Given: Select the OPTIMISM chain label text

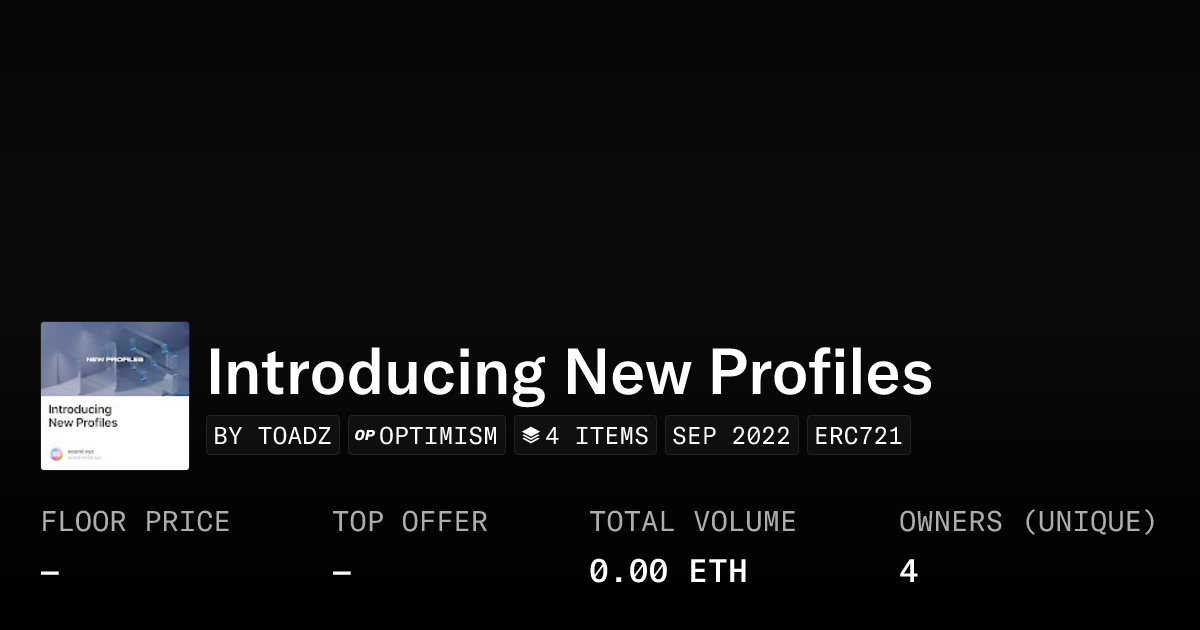Looking at the screenshot, I should (438, 436).
